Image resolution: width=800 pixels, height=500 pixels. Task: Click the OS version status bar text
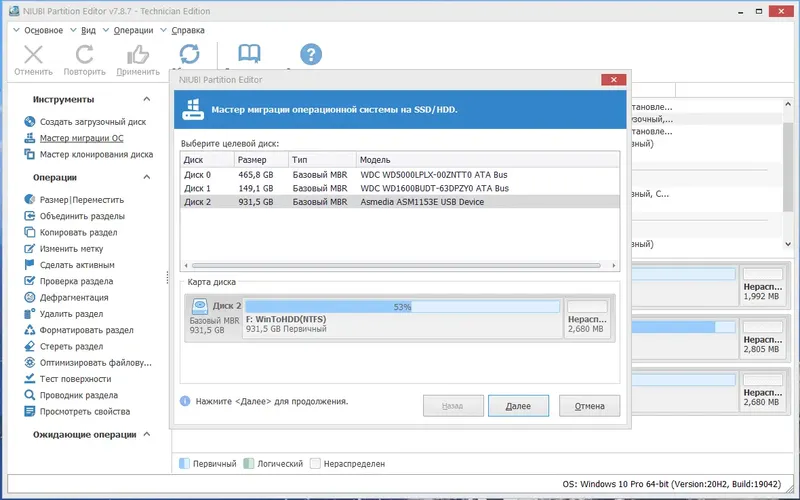click(671, 484)
